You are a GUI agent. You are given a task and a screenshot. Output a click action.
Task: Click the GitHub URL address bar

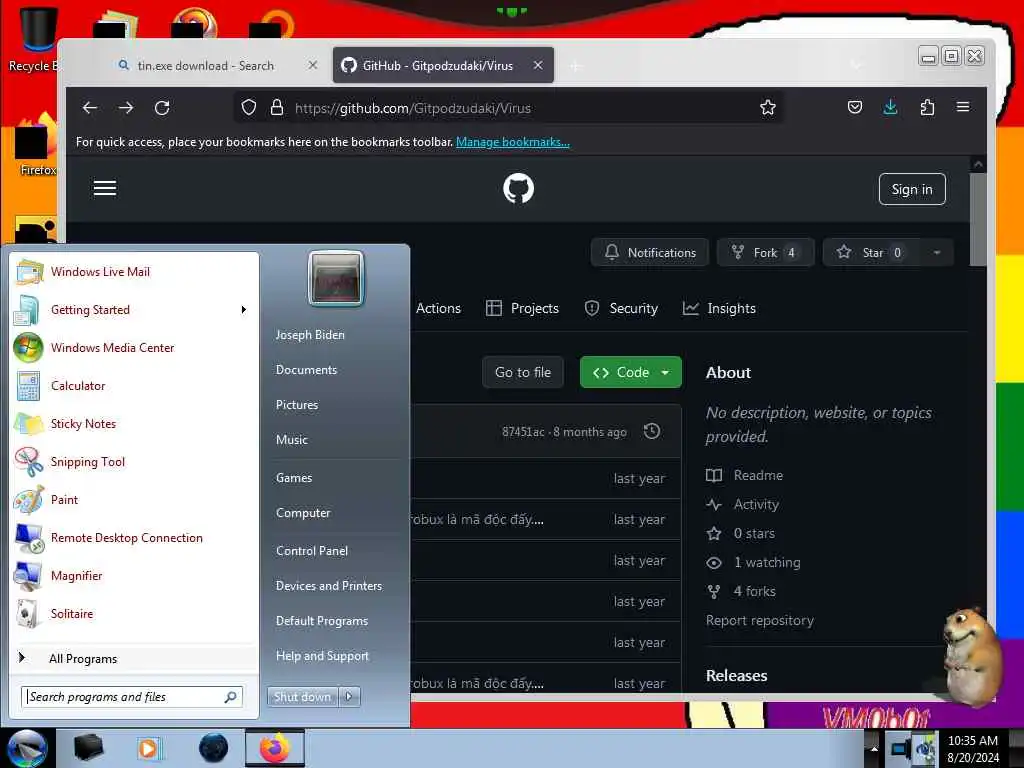[x=509, y=108]
